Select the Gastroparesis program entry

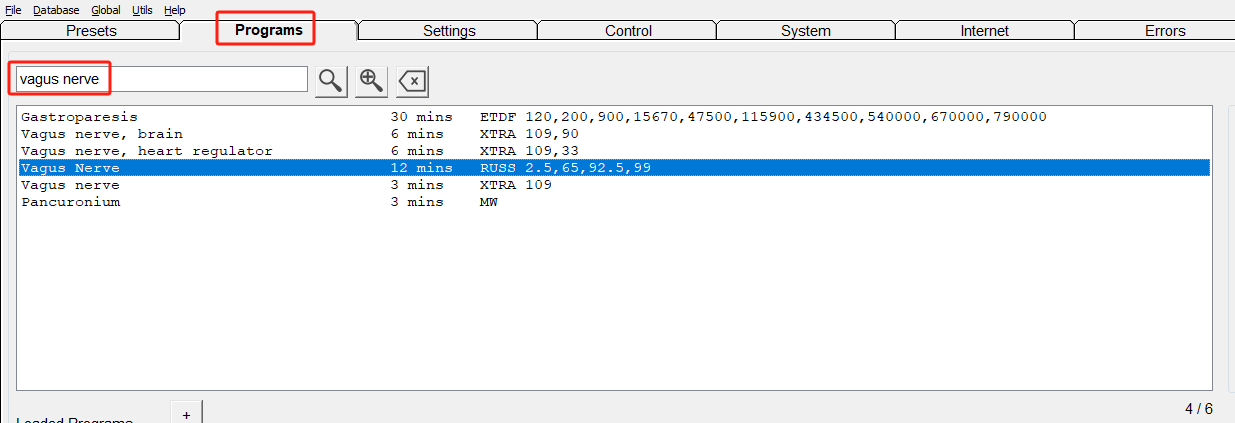coord(79,117)
